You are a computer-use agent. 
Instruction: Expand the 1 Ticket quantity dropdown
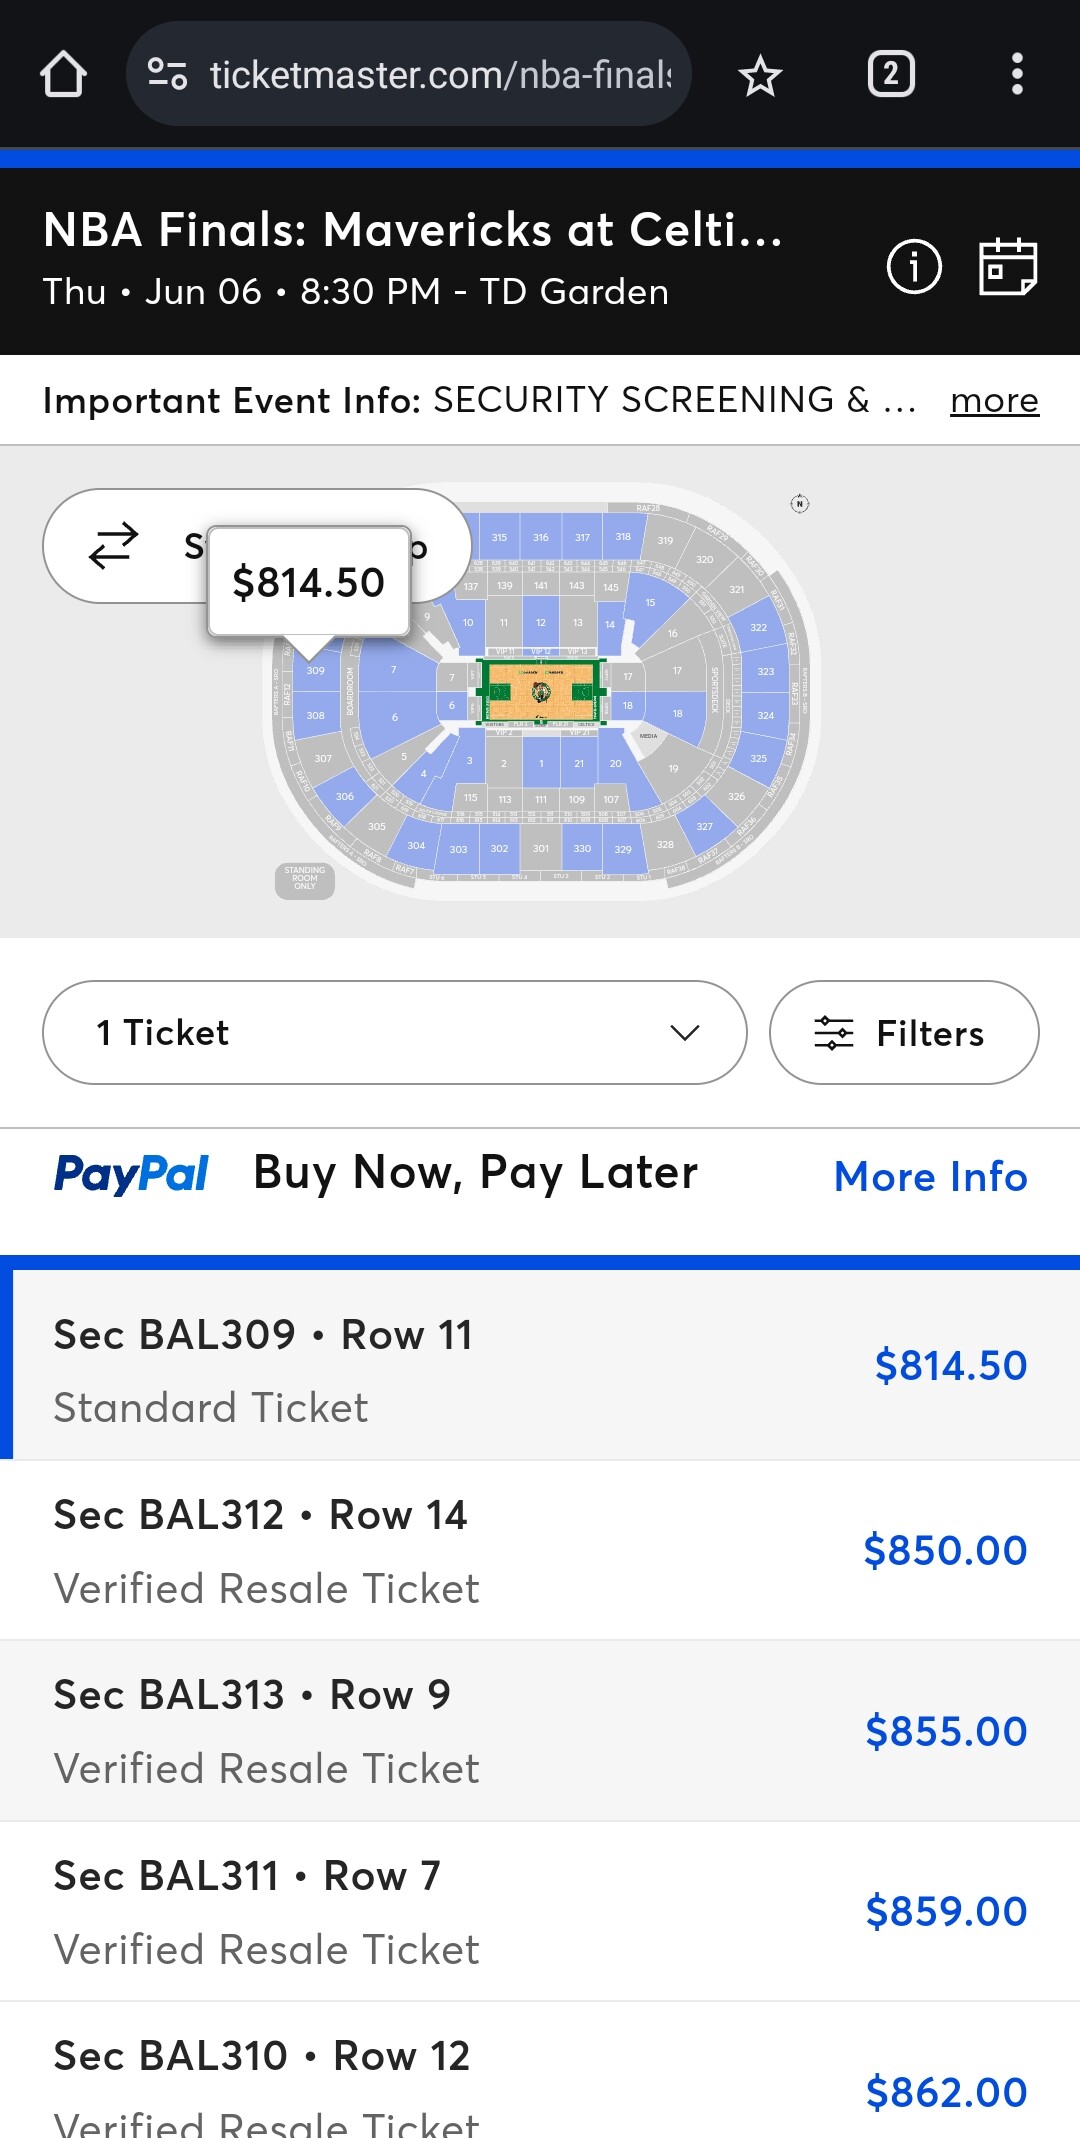(x=395, y=1032)
